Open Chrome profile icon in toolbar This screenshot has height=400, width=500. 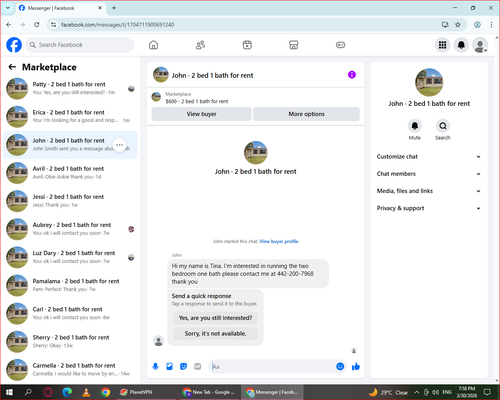(477, 25)
